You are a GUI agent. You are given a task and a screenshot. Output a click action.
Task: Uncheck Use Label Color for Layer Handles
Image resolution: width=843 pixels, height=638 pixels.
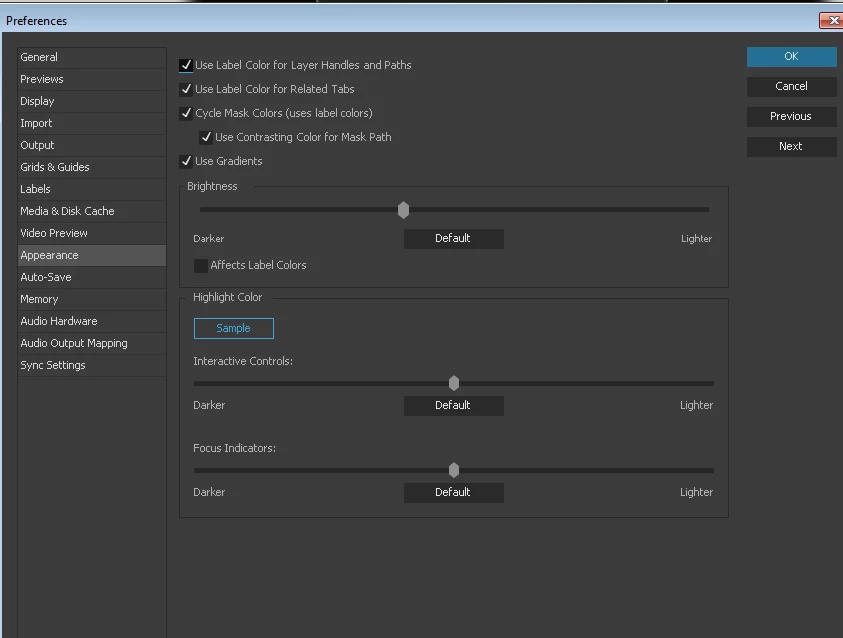[186, 65]
